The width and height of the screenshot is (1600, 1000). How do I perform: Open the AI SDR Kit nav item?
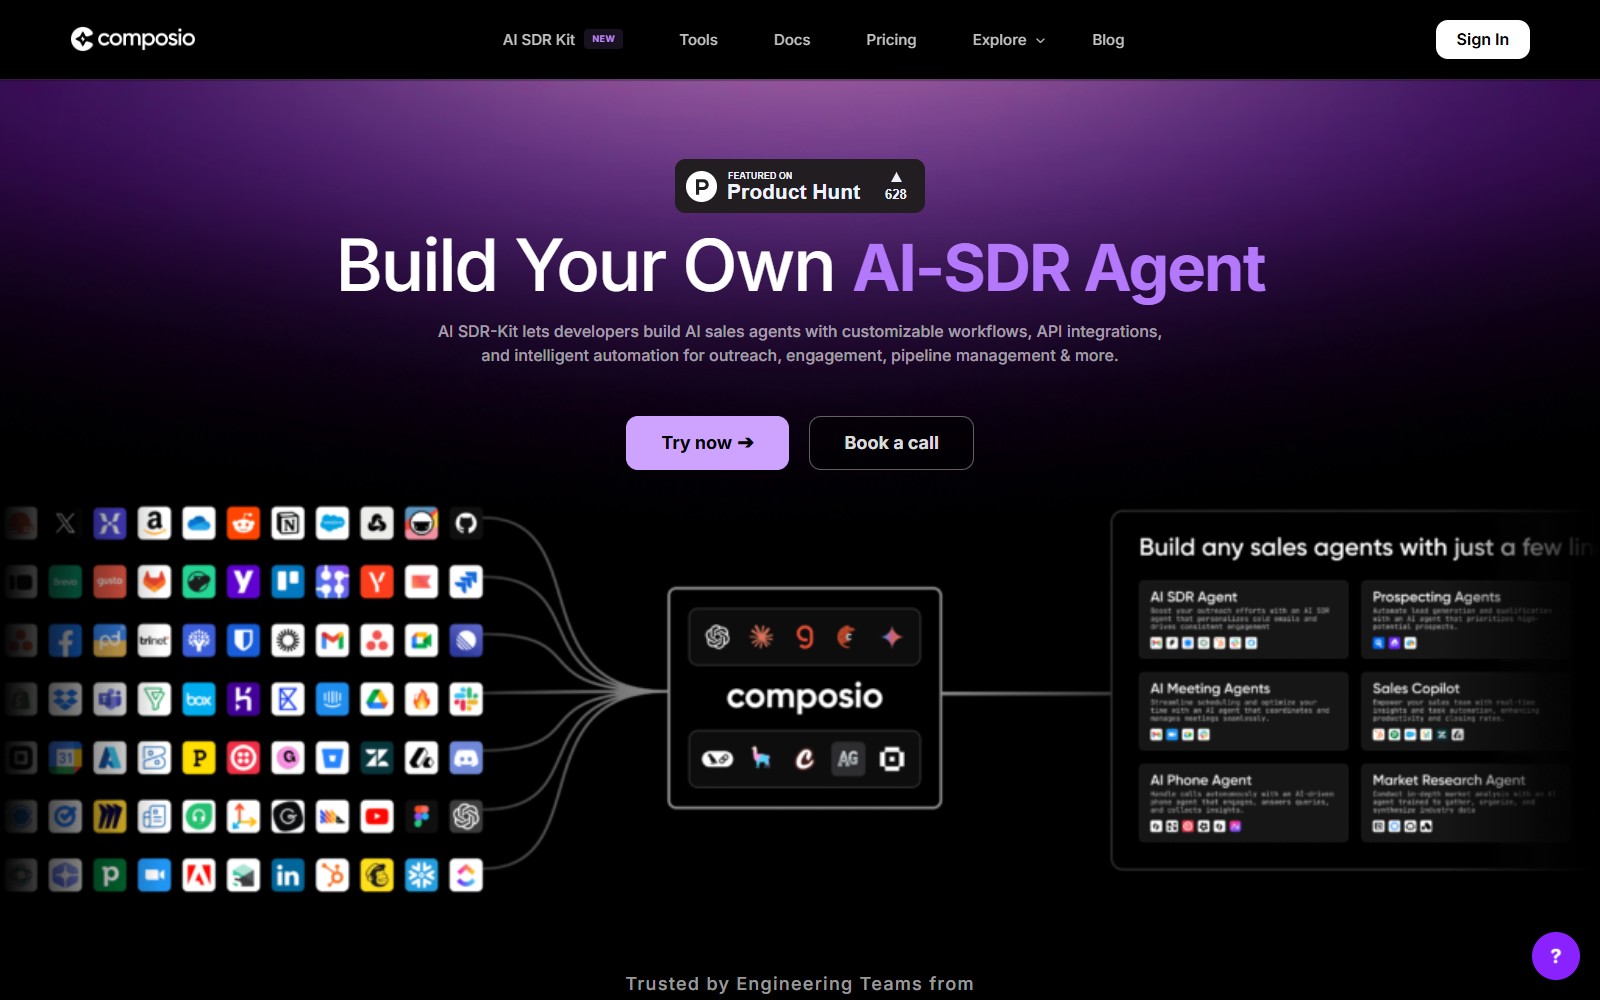(562, 40)
